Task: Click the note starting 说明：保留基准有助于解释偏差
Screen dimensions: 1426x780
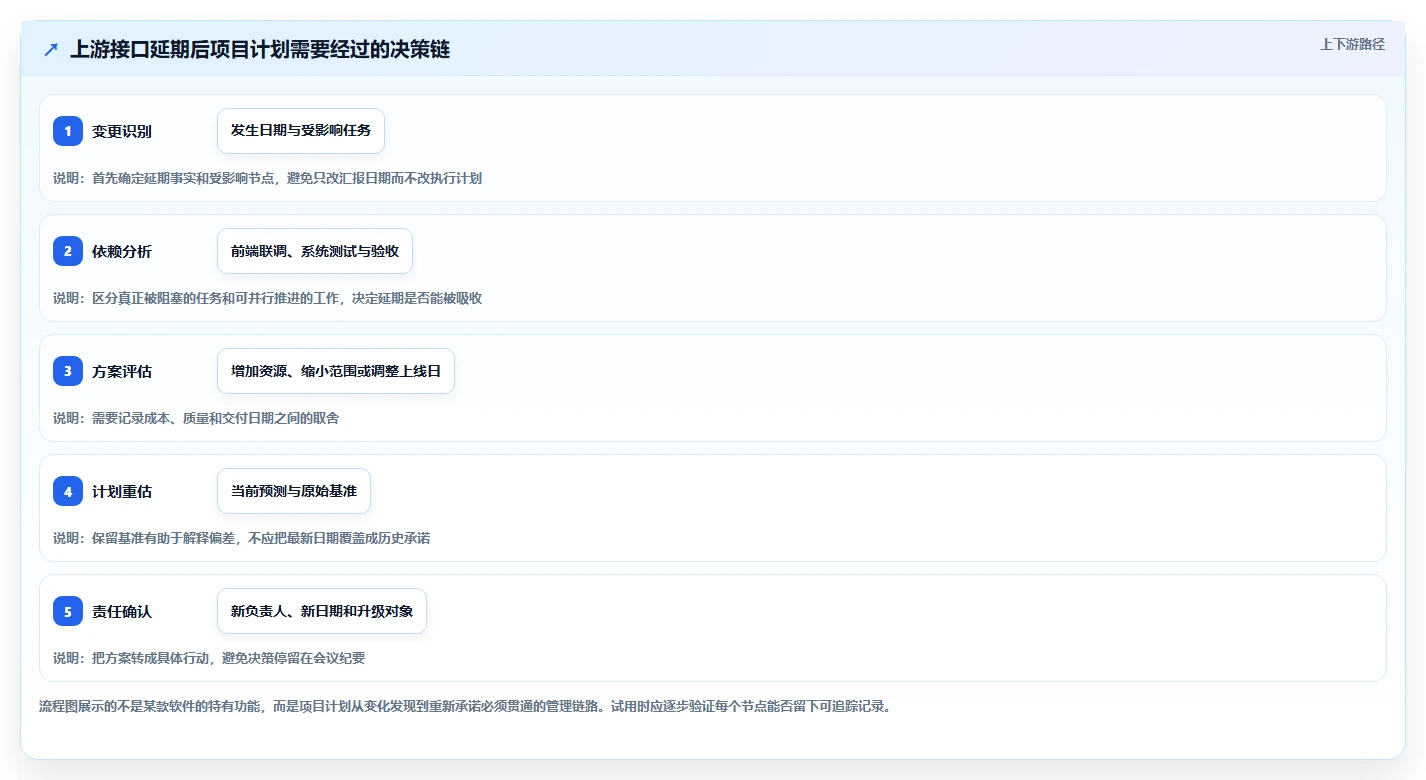Action: click(x=242, y=538)
